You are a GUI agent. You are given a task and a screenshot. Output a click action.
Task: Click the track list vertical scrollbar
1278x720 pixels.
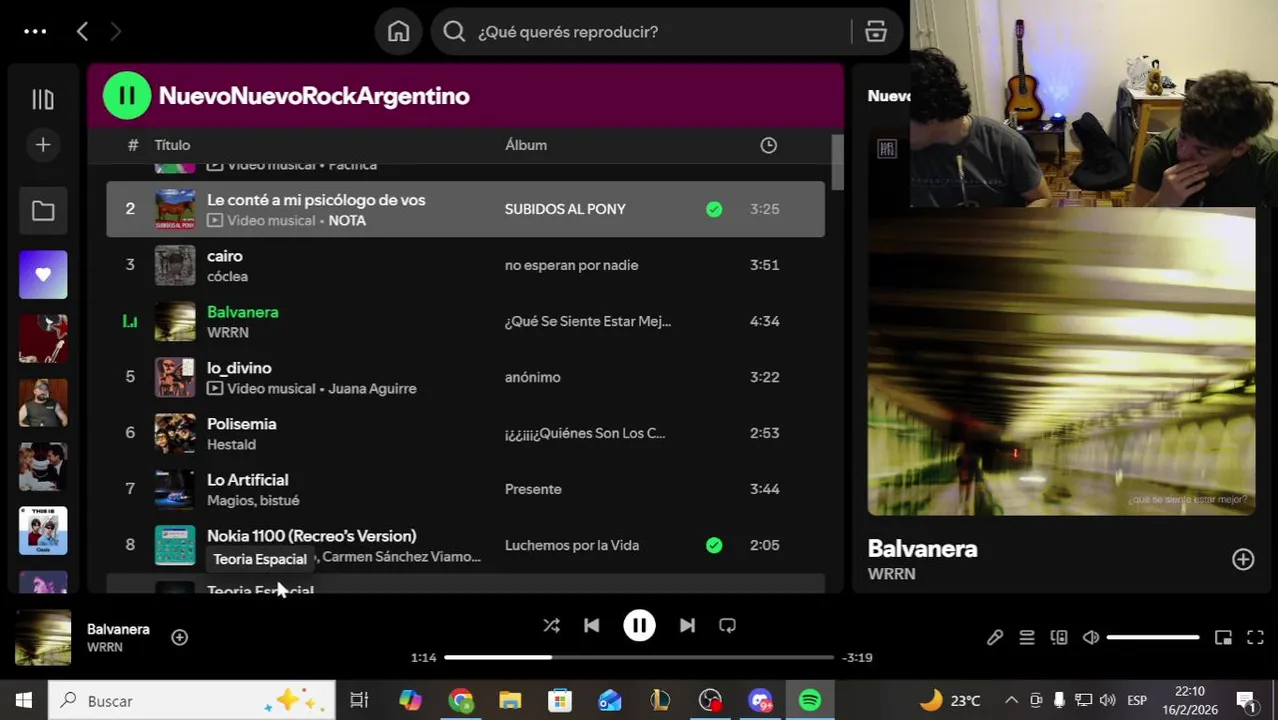tap(838, 162)
